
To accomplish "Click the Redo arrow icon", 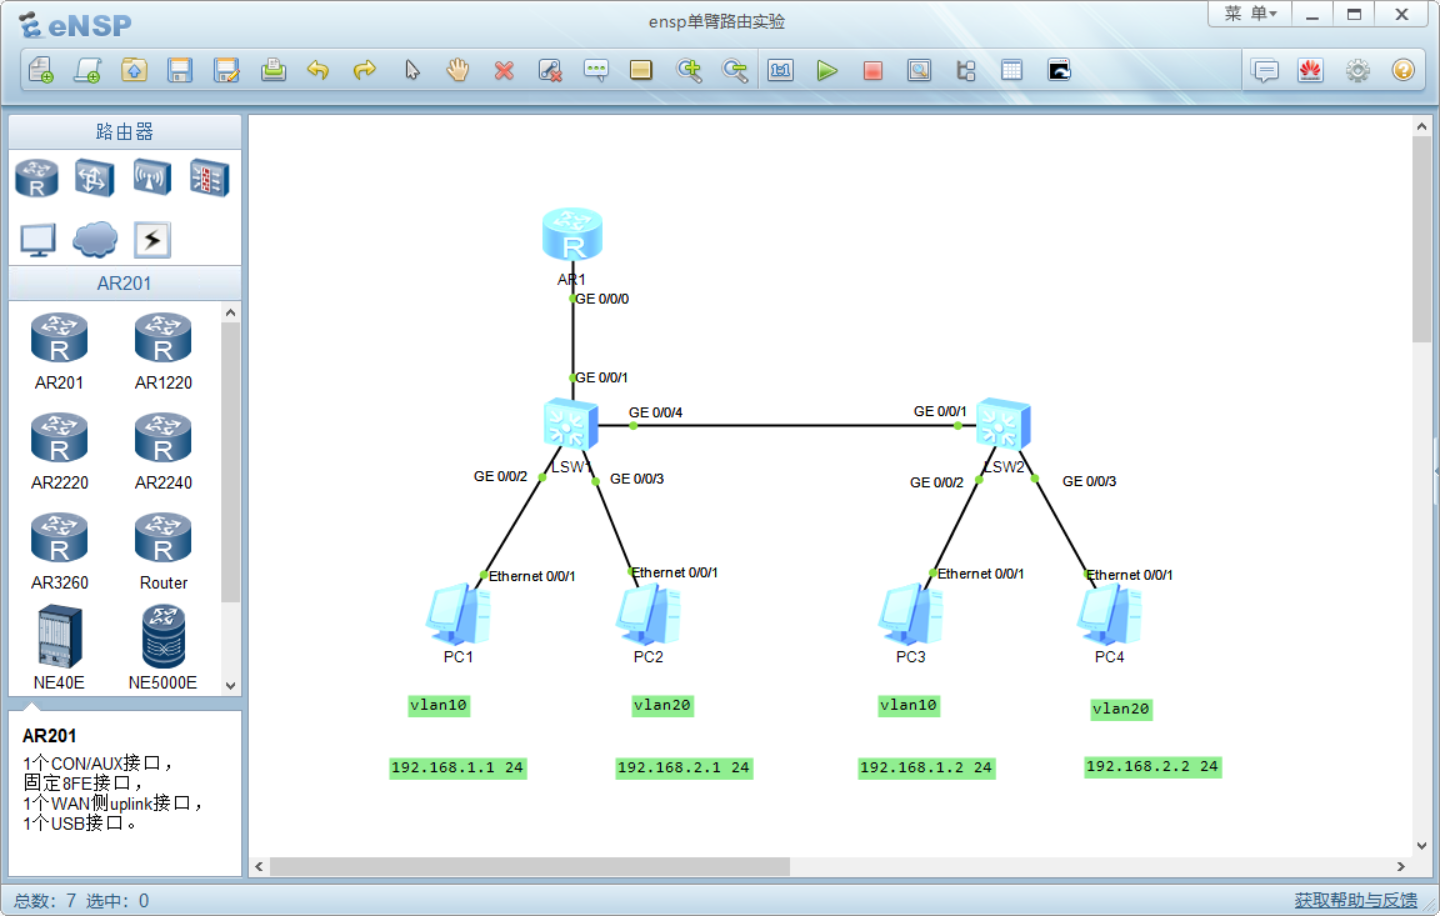I will 365,70.
